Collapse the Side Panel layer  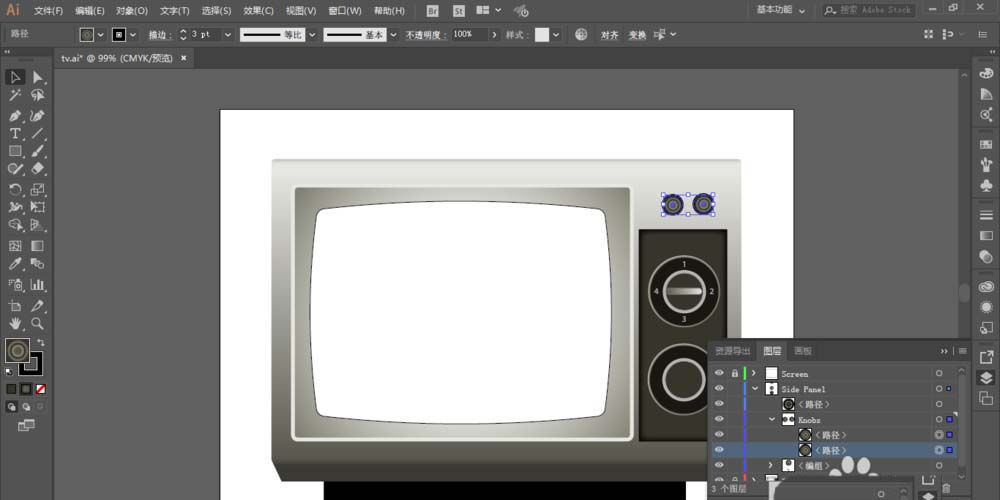click(755, 388)
